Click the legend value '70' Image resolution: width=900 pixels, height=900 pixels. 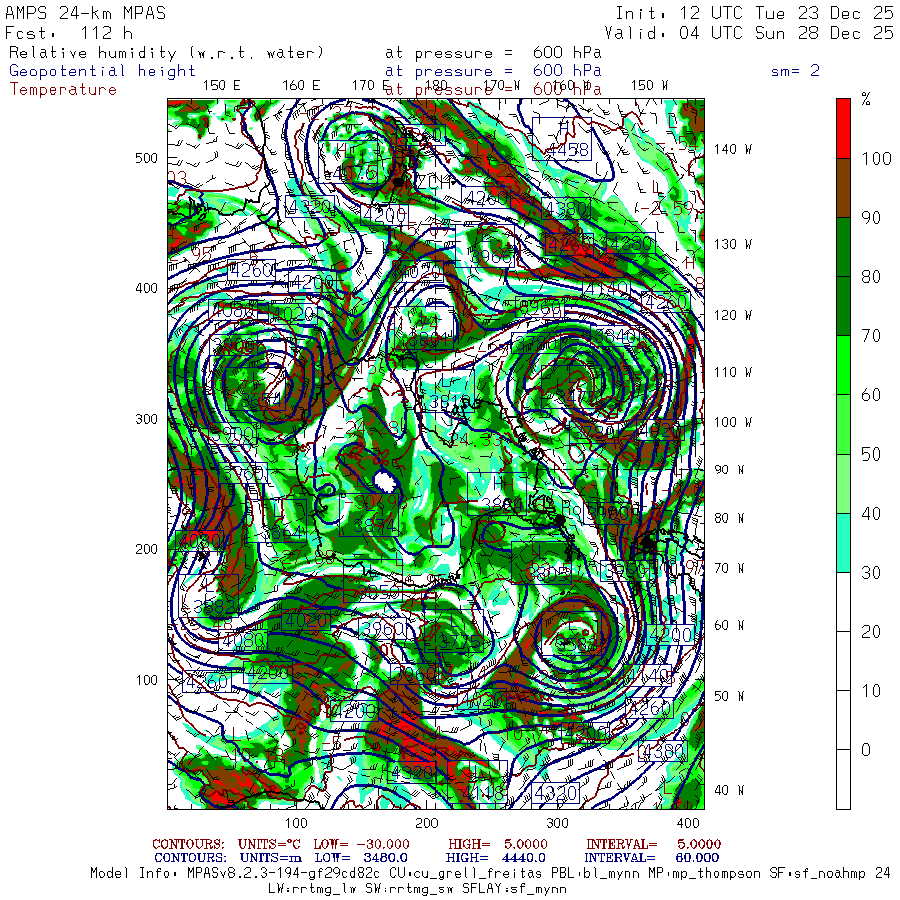871,336
